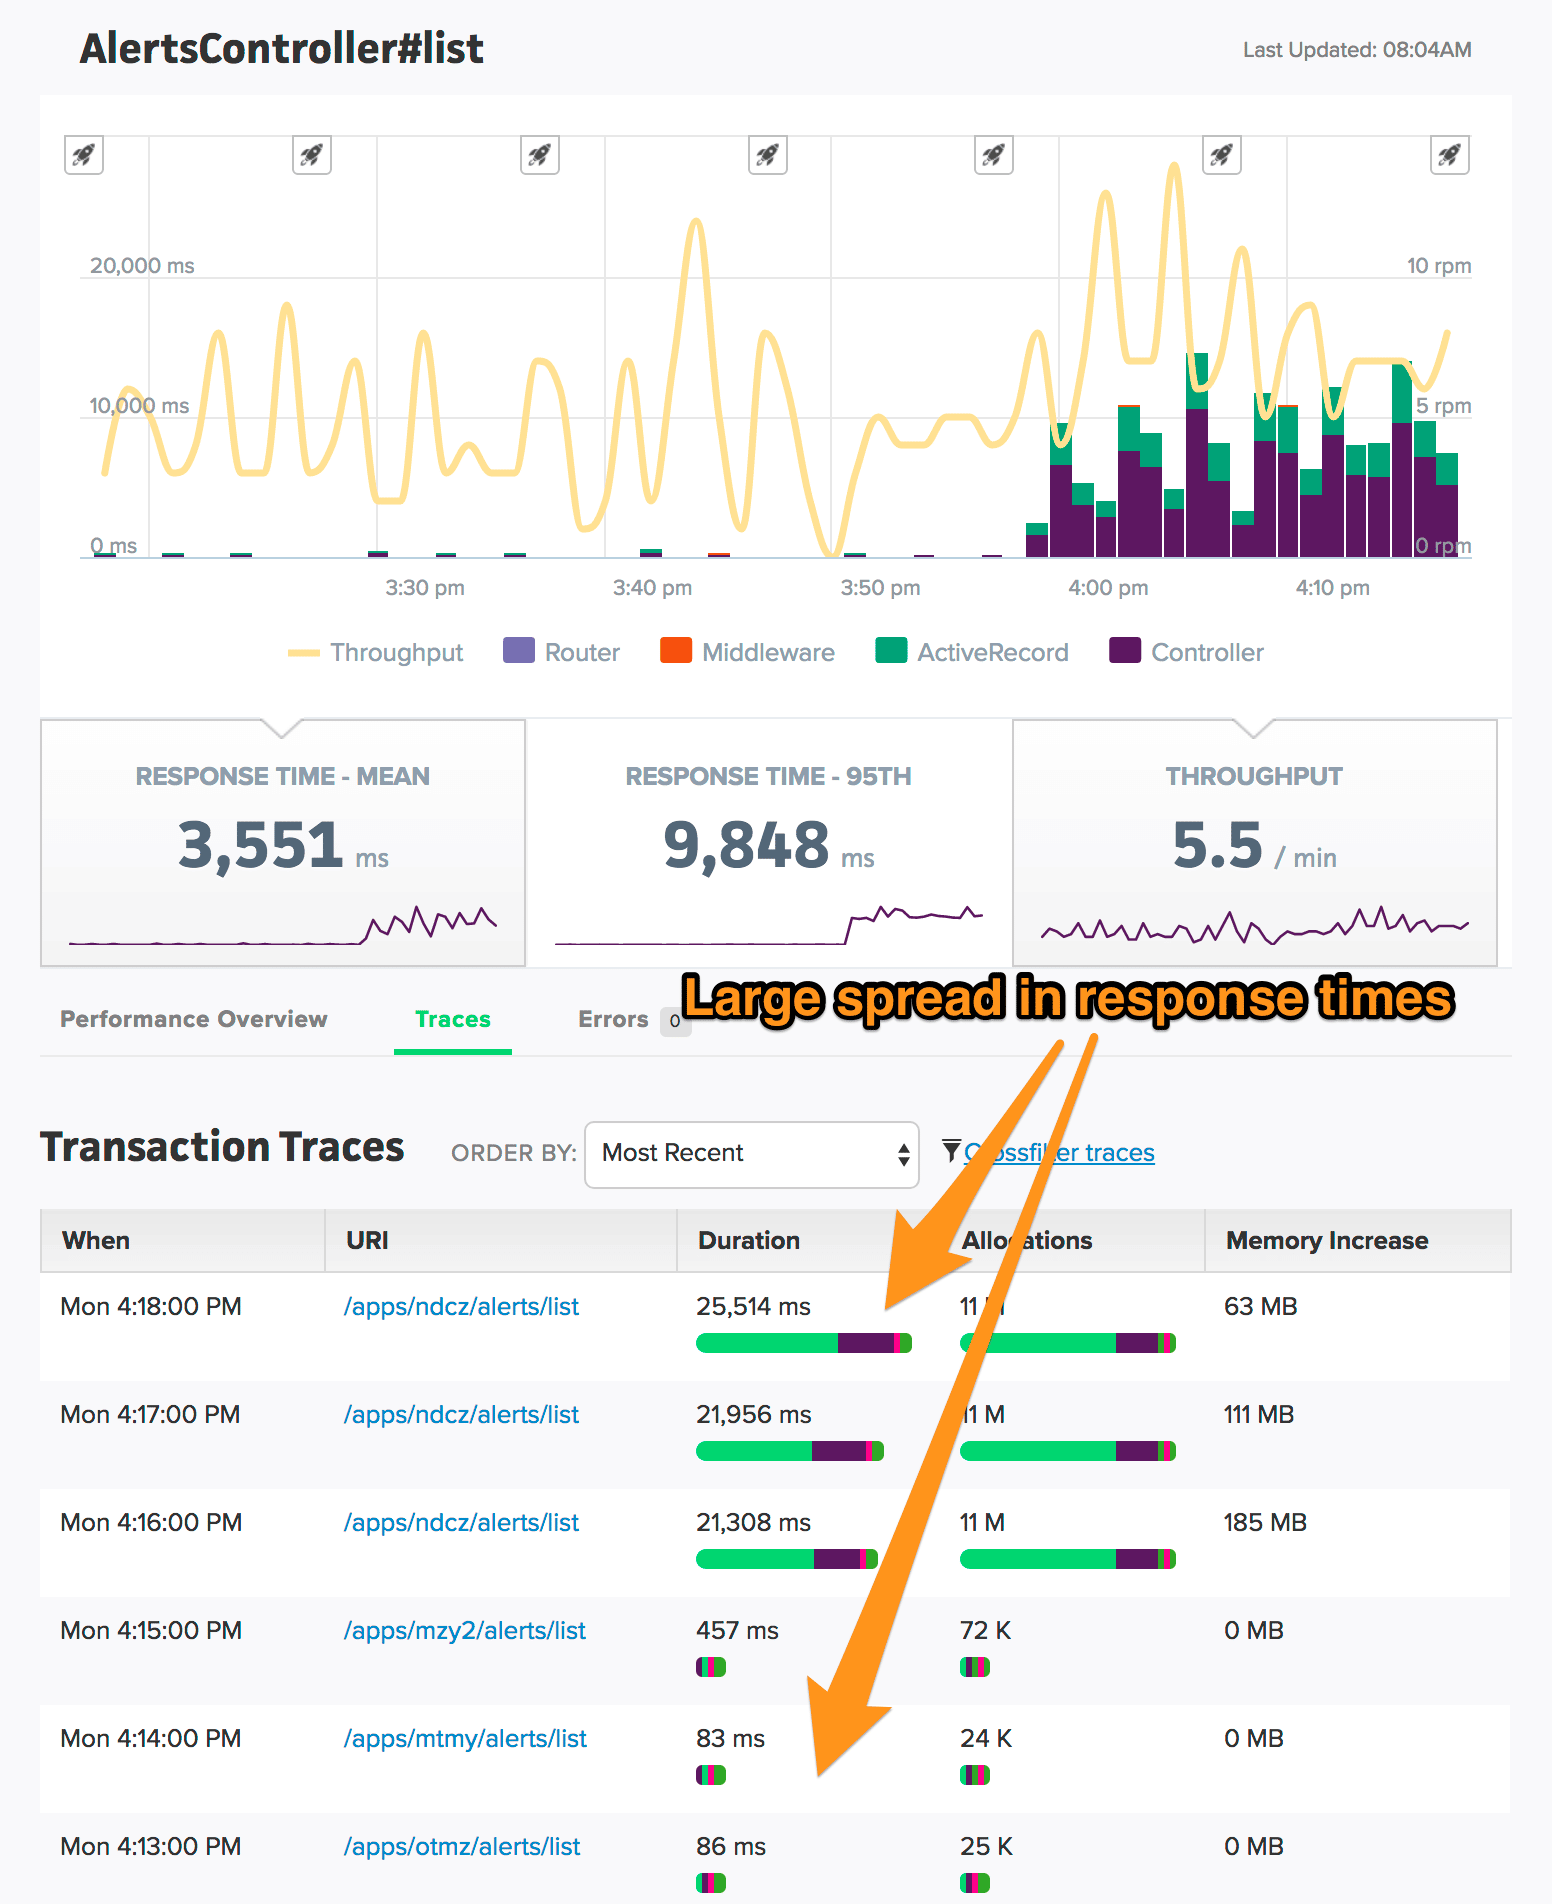
Task: Open the /apps/otmz/alerts/list trace link
Action: (462, 1847)
